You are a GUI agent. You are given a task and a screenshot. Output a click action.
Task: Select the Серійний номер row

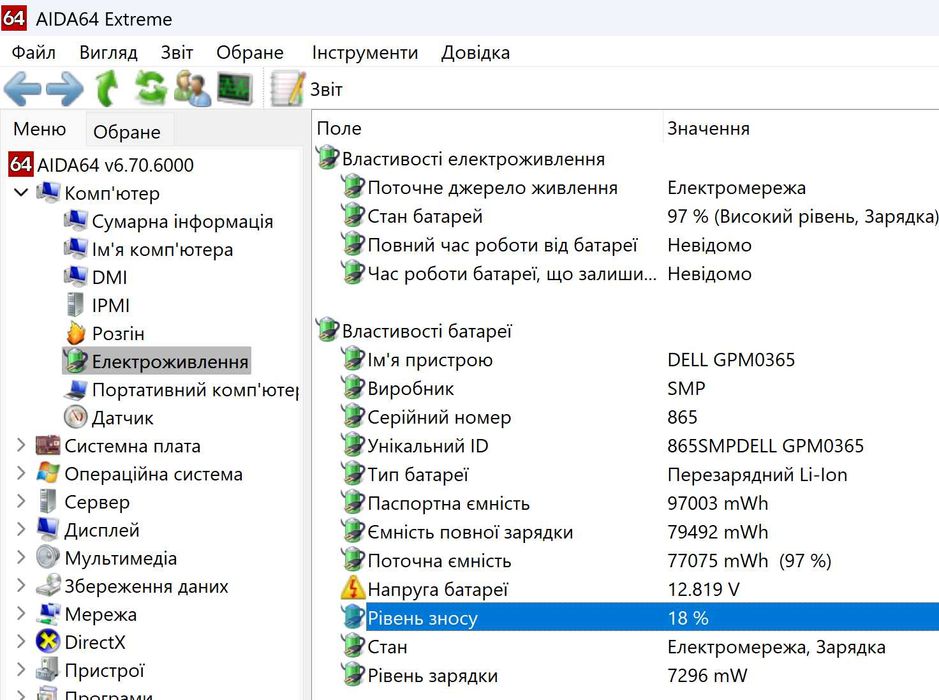(x=640, y=417)
